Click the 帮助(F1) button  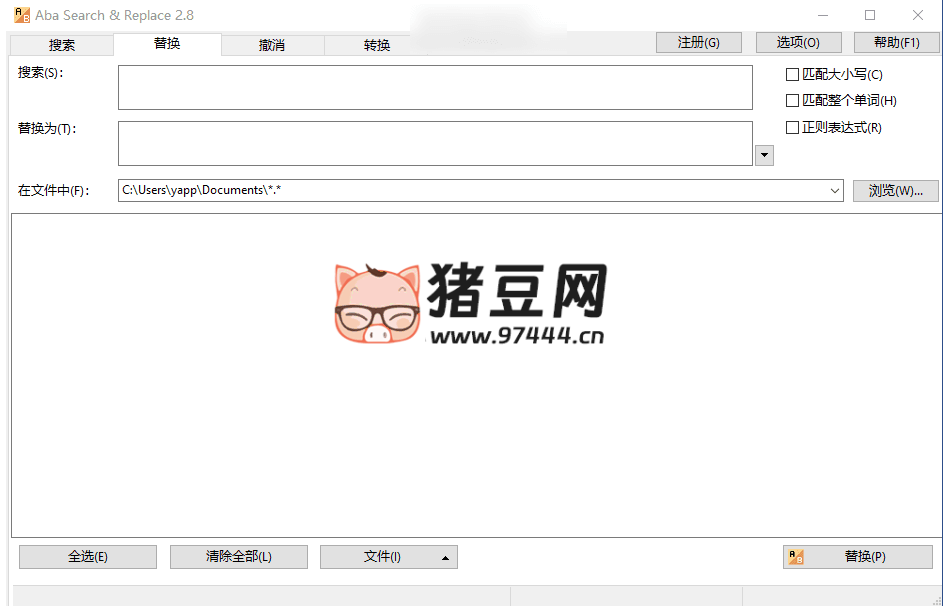tap(896, 42)
